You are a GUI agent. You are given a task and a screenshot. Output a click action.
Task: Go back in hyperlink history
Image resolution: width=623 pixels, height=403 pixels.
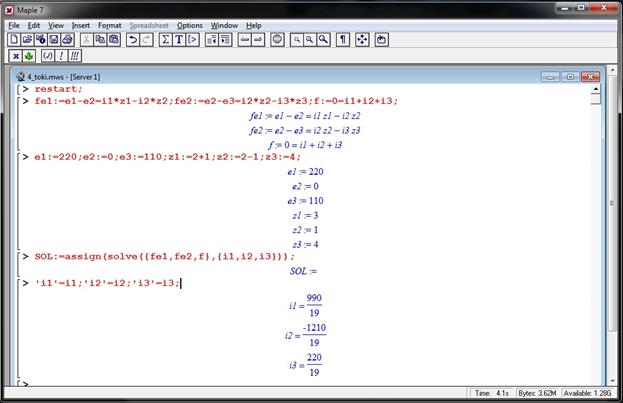coord(245,40)
